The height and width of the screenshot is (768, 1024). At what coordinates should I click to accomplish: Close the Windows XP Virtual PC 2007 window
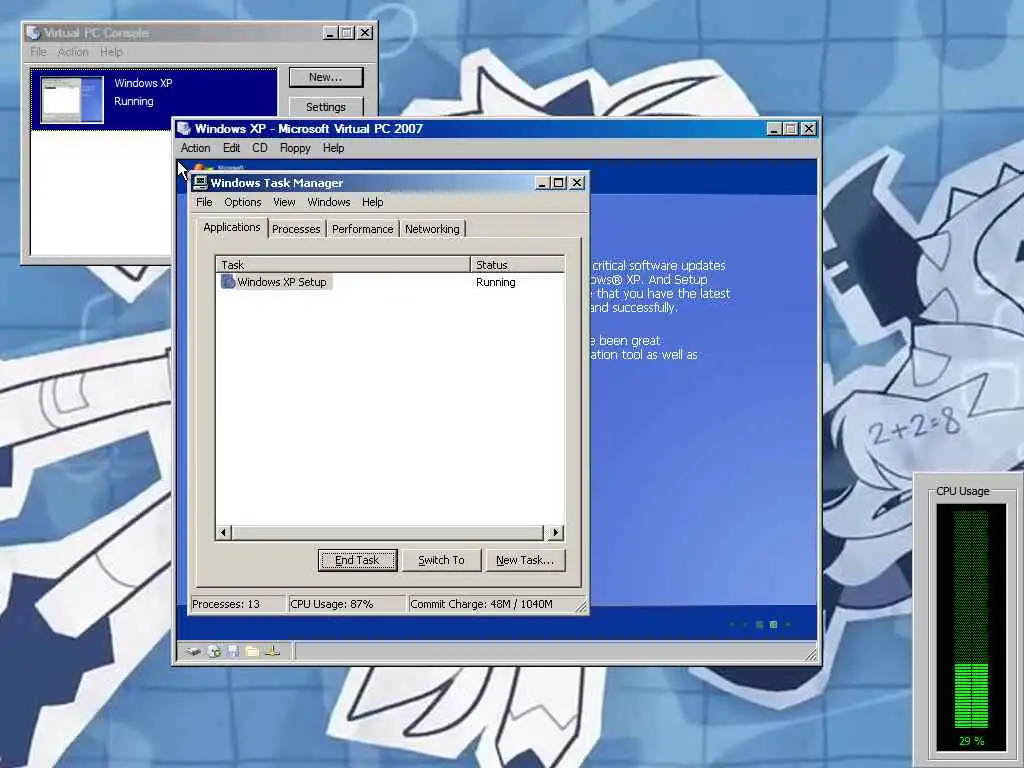coord(808,129)
